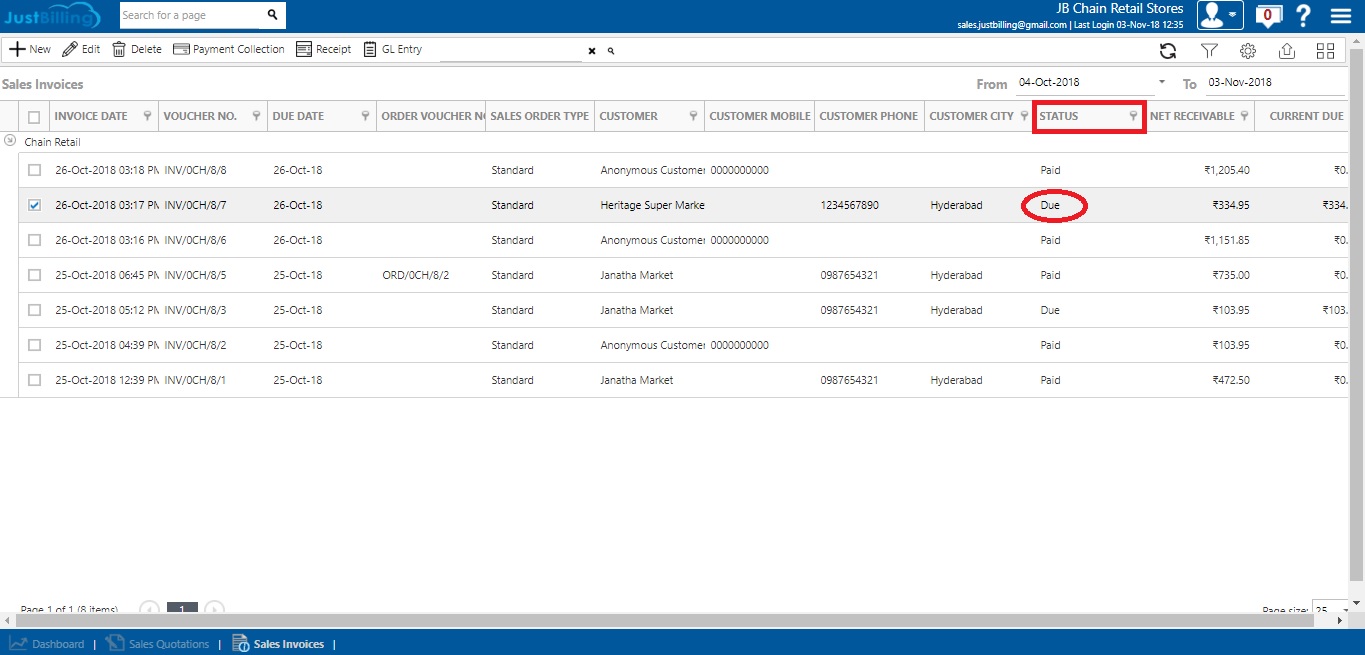Filter the Due Date column
1365x655 pixels.
(365, 116)
